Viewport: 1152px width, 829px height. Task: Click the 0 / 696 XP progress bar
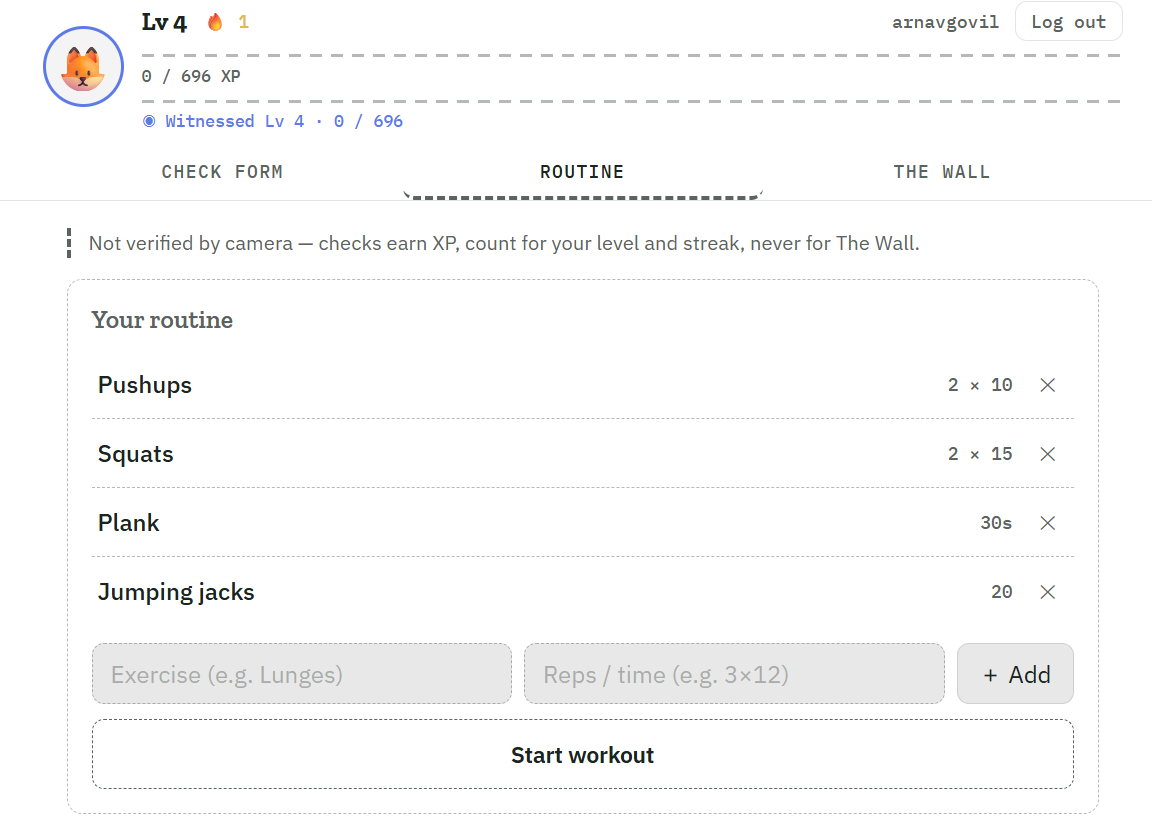pos(631,78)
